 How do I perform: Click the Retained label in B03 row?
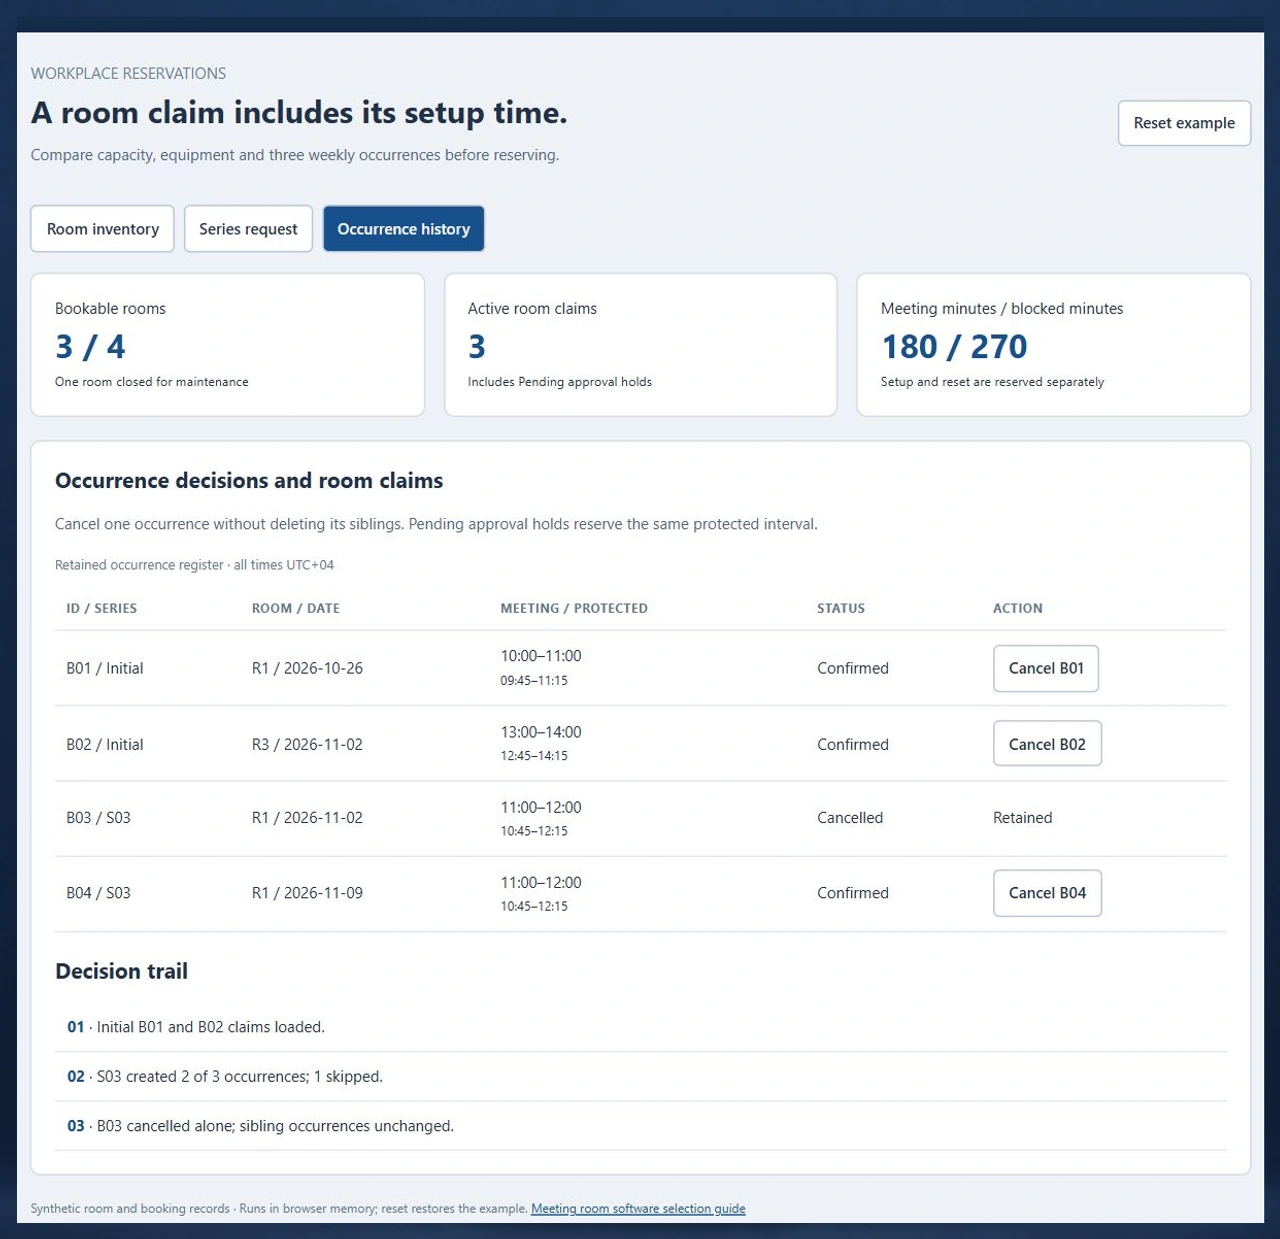[x=1022, y=818]
